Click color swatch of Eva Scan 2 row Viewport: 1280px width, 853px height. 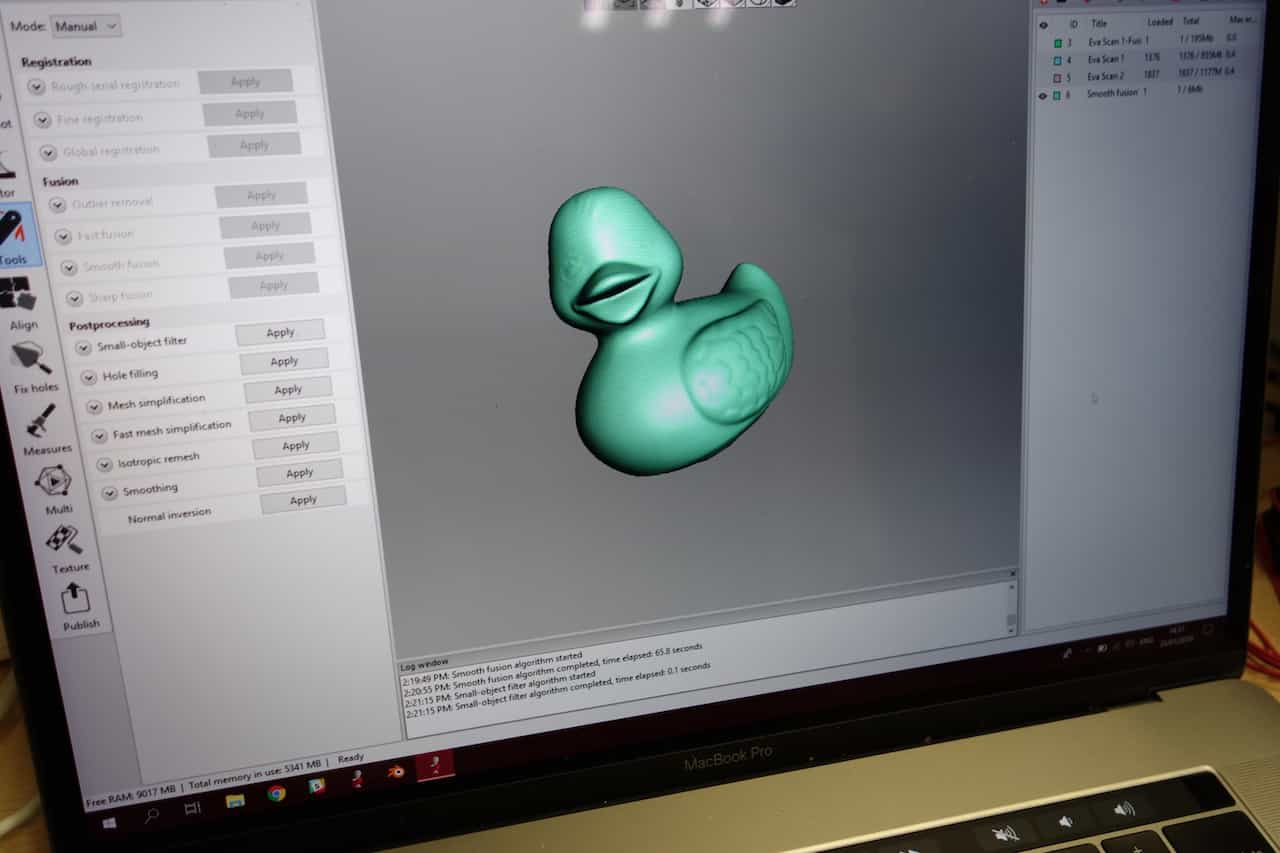tap(1057, 77)
